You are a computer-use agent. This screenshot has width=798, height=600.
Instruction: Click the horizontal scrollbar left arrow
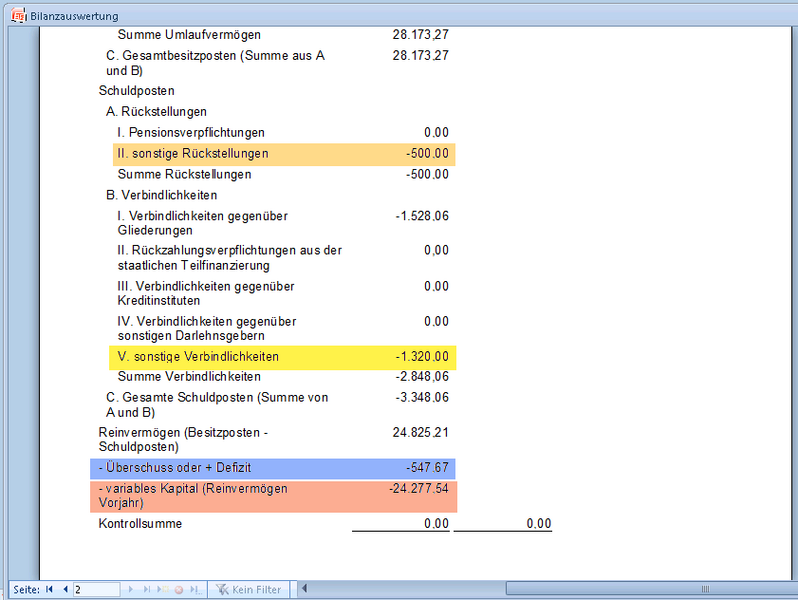coord(305,589)
